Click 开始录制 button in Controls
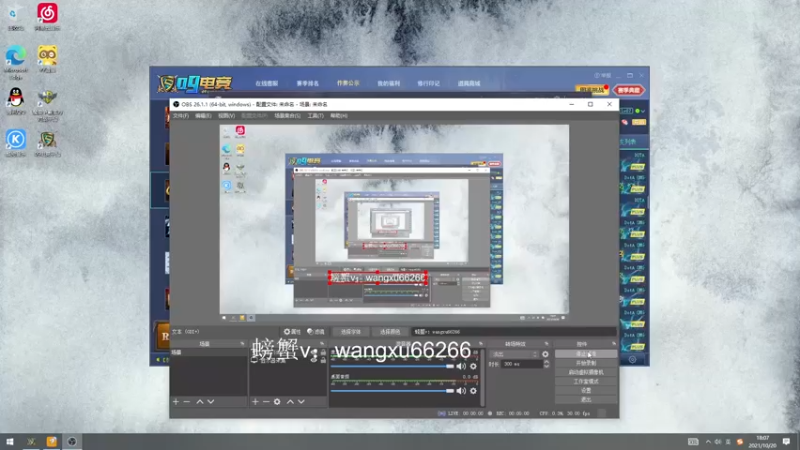The height and width of the screenshot is (450, 800). tap(586, 363)
